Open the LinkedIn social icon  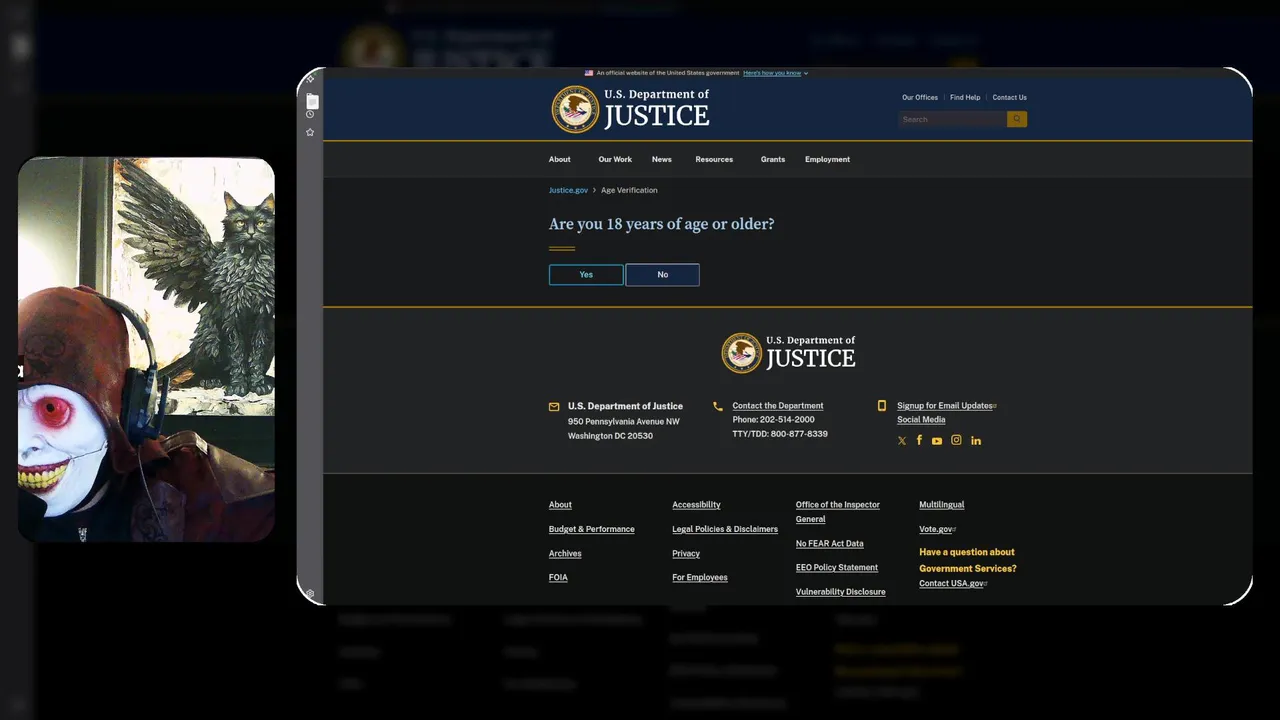coord(976,441)
